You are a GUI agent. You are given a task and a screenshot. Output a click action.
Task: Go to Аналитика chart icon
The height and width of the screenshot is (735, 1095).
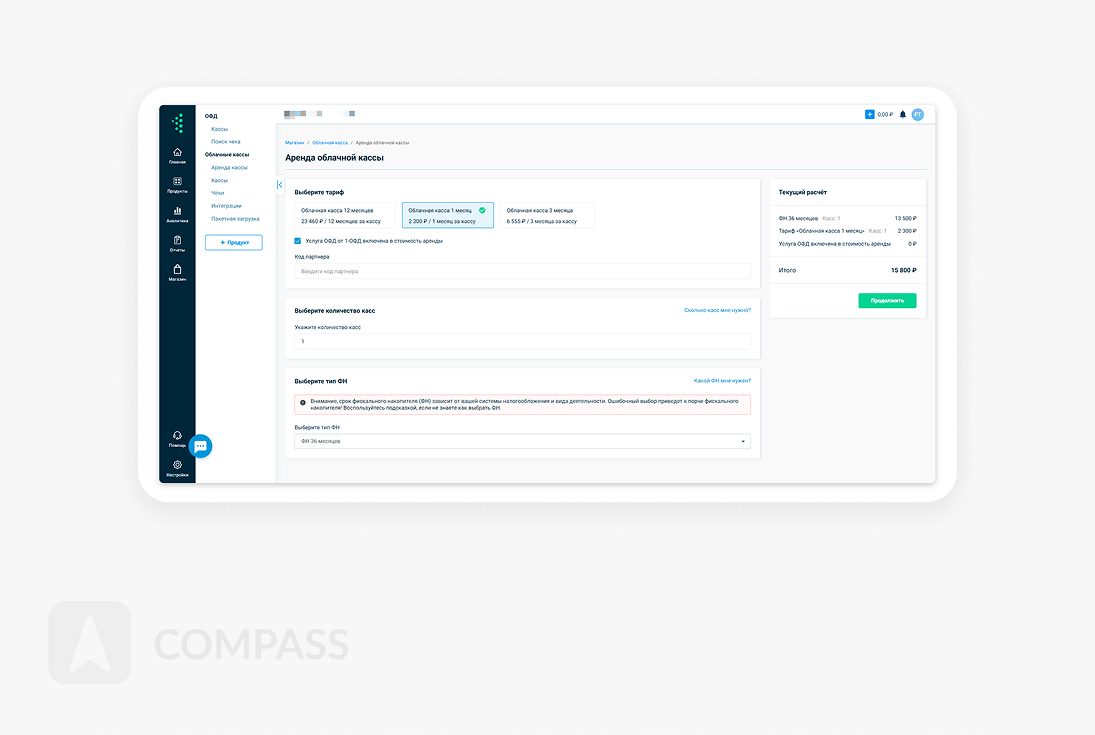(177, 211)
